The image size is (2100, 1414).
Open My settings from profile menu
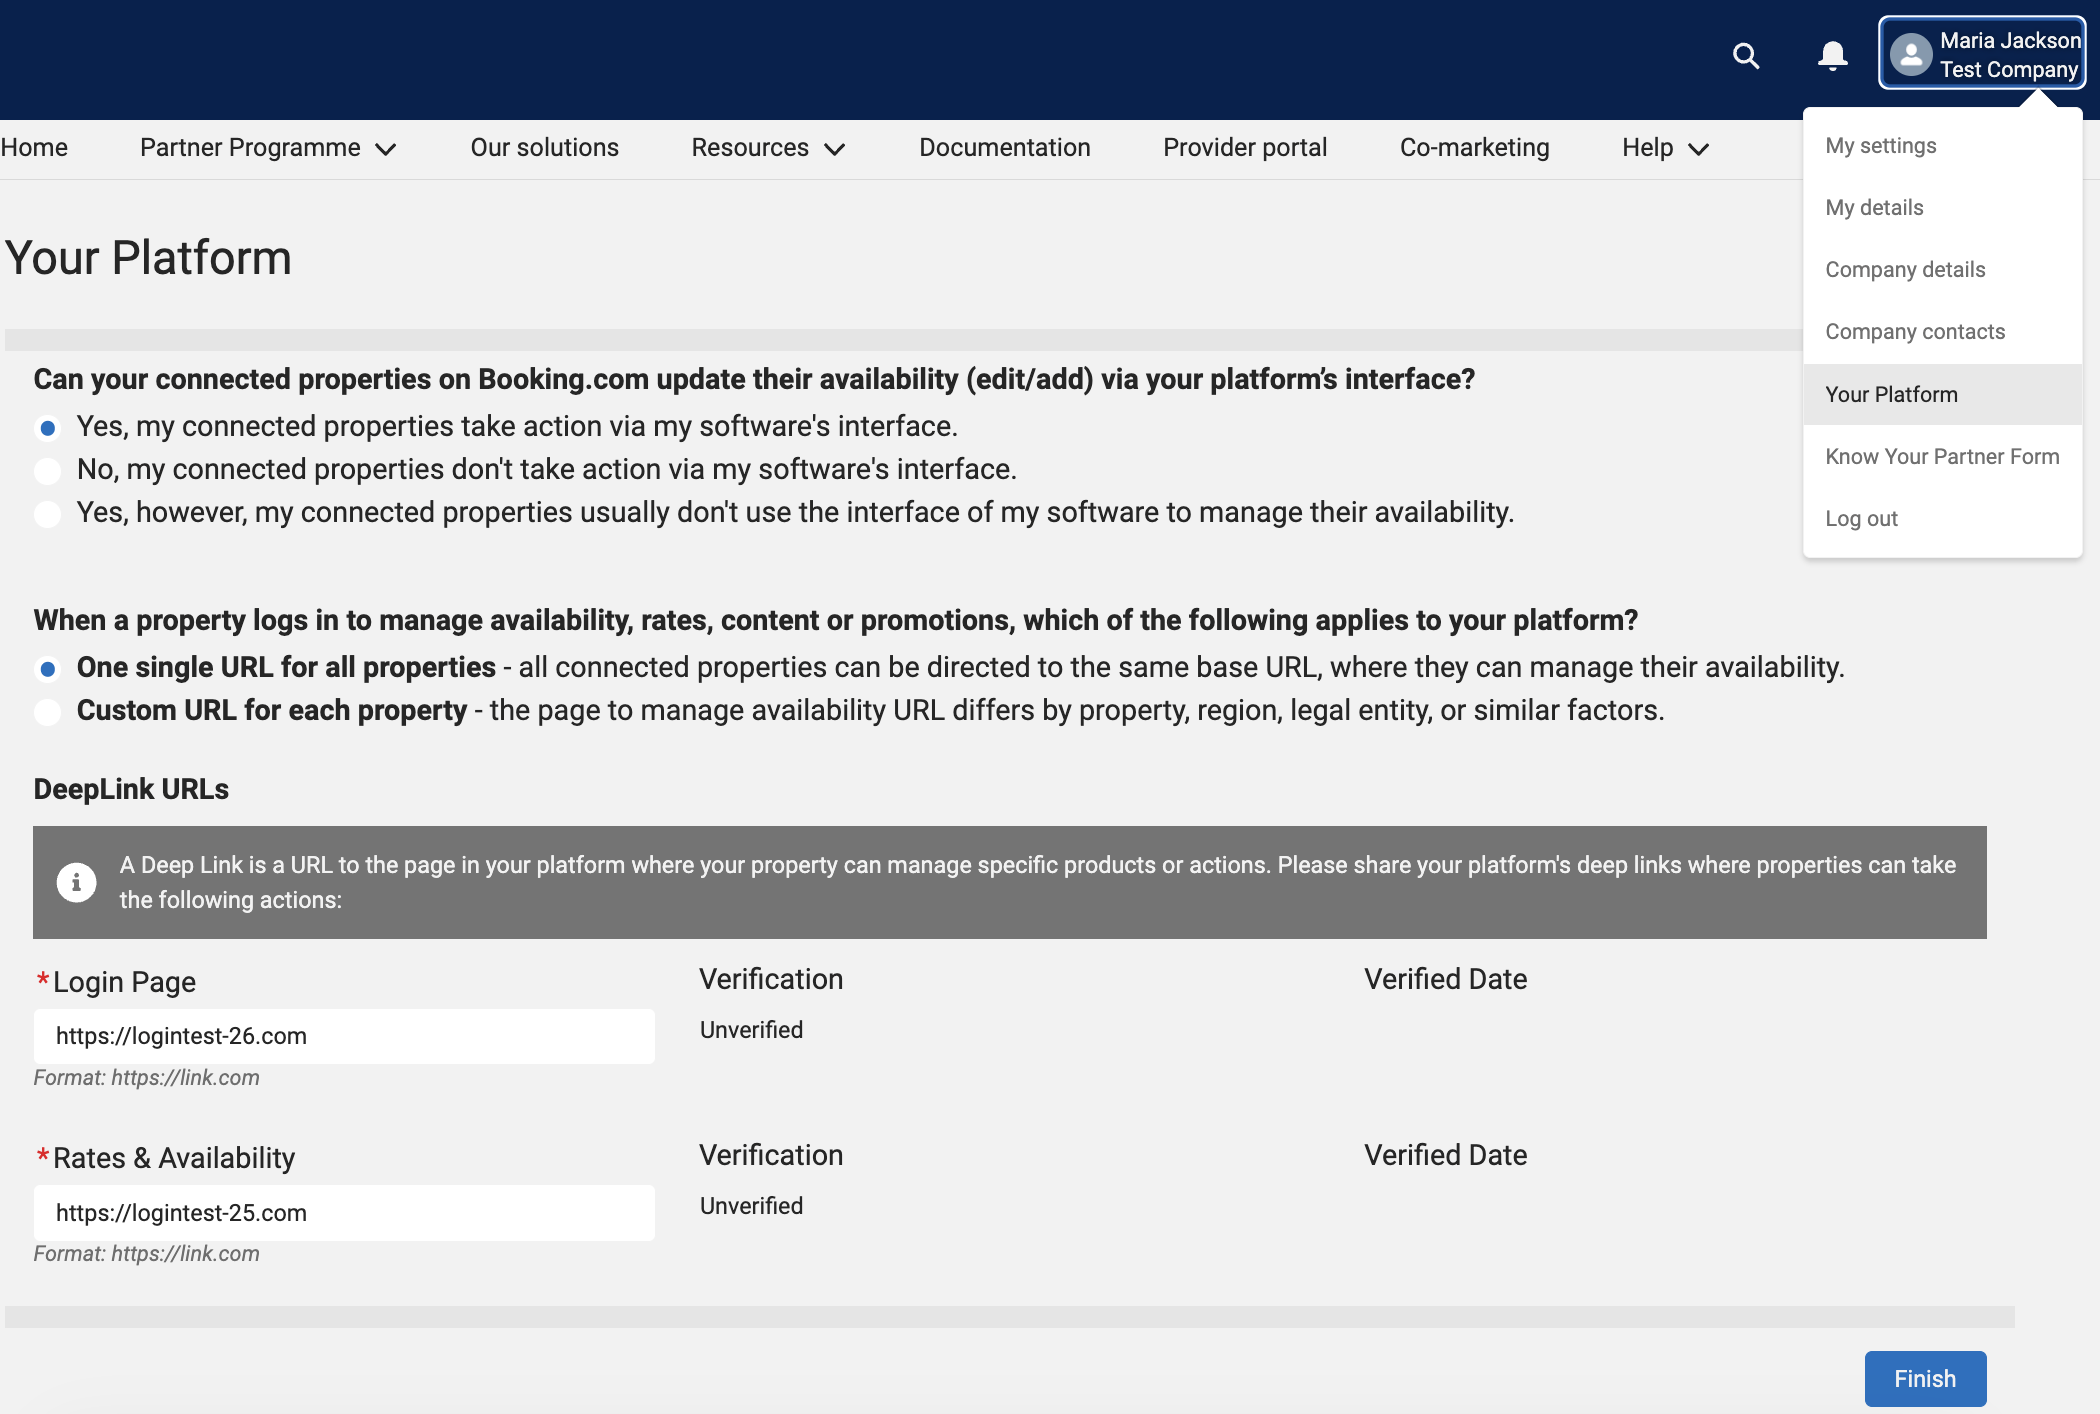point(1880,146)
